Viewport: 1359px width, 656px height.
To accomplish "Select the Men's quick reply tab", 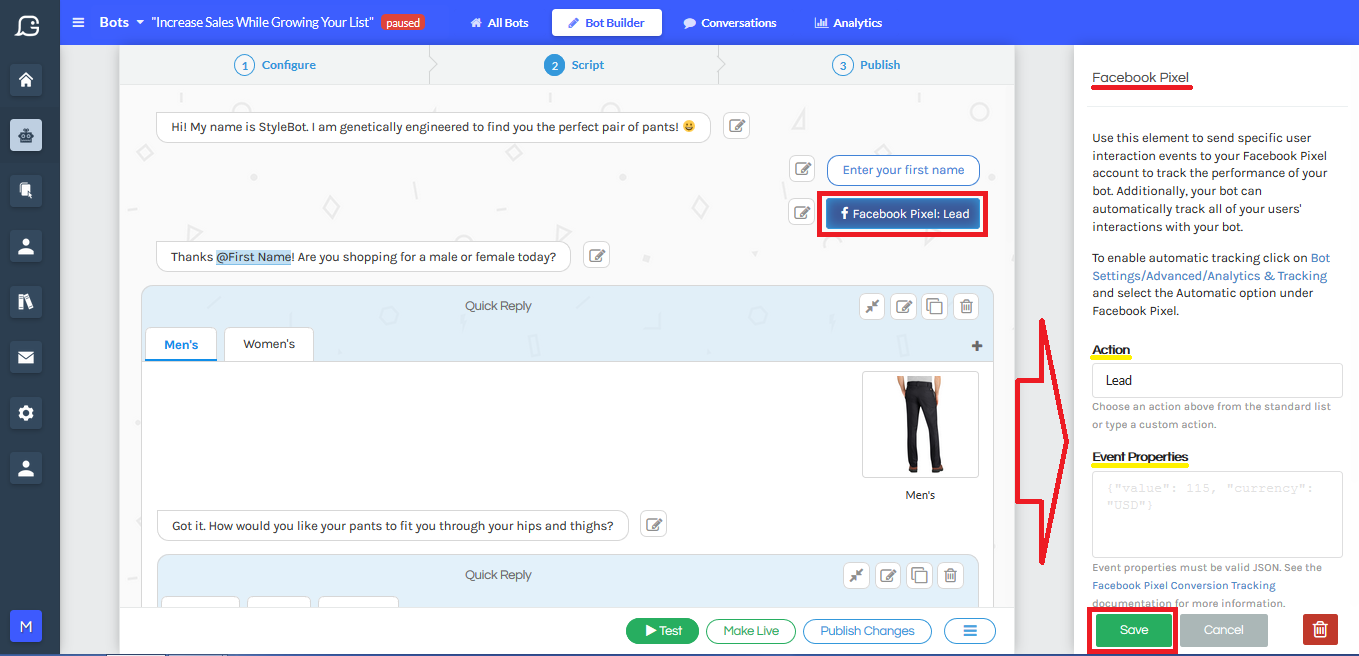I will click(181, 344).
